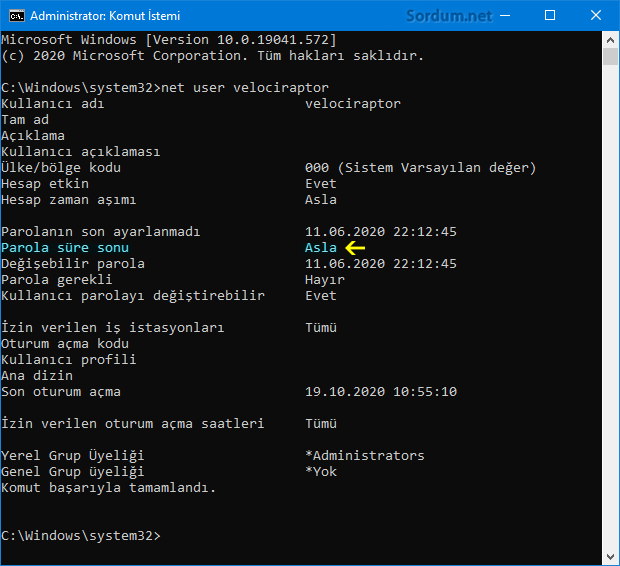Image resolution: width=620 pixels, height=566 pixels.
Task: Click the Command Prompt icon in title bar
Action: click(16, 16)
